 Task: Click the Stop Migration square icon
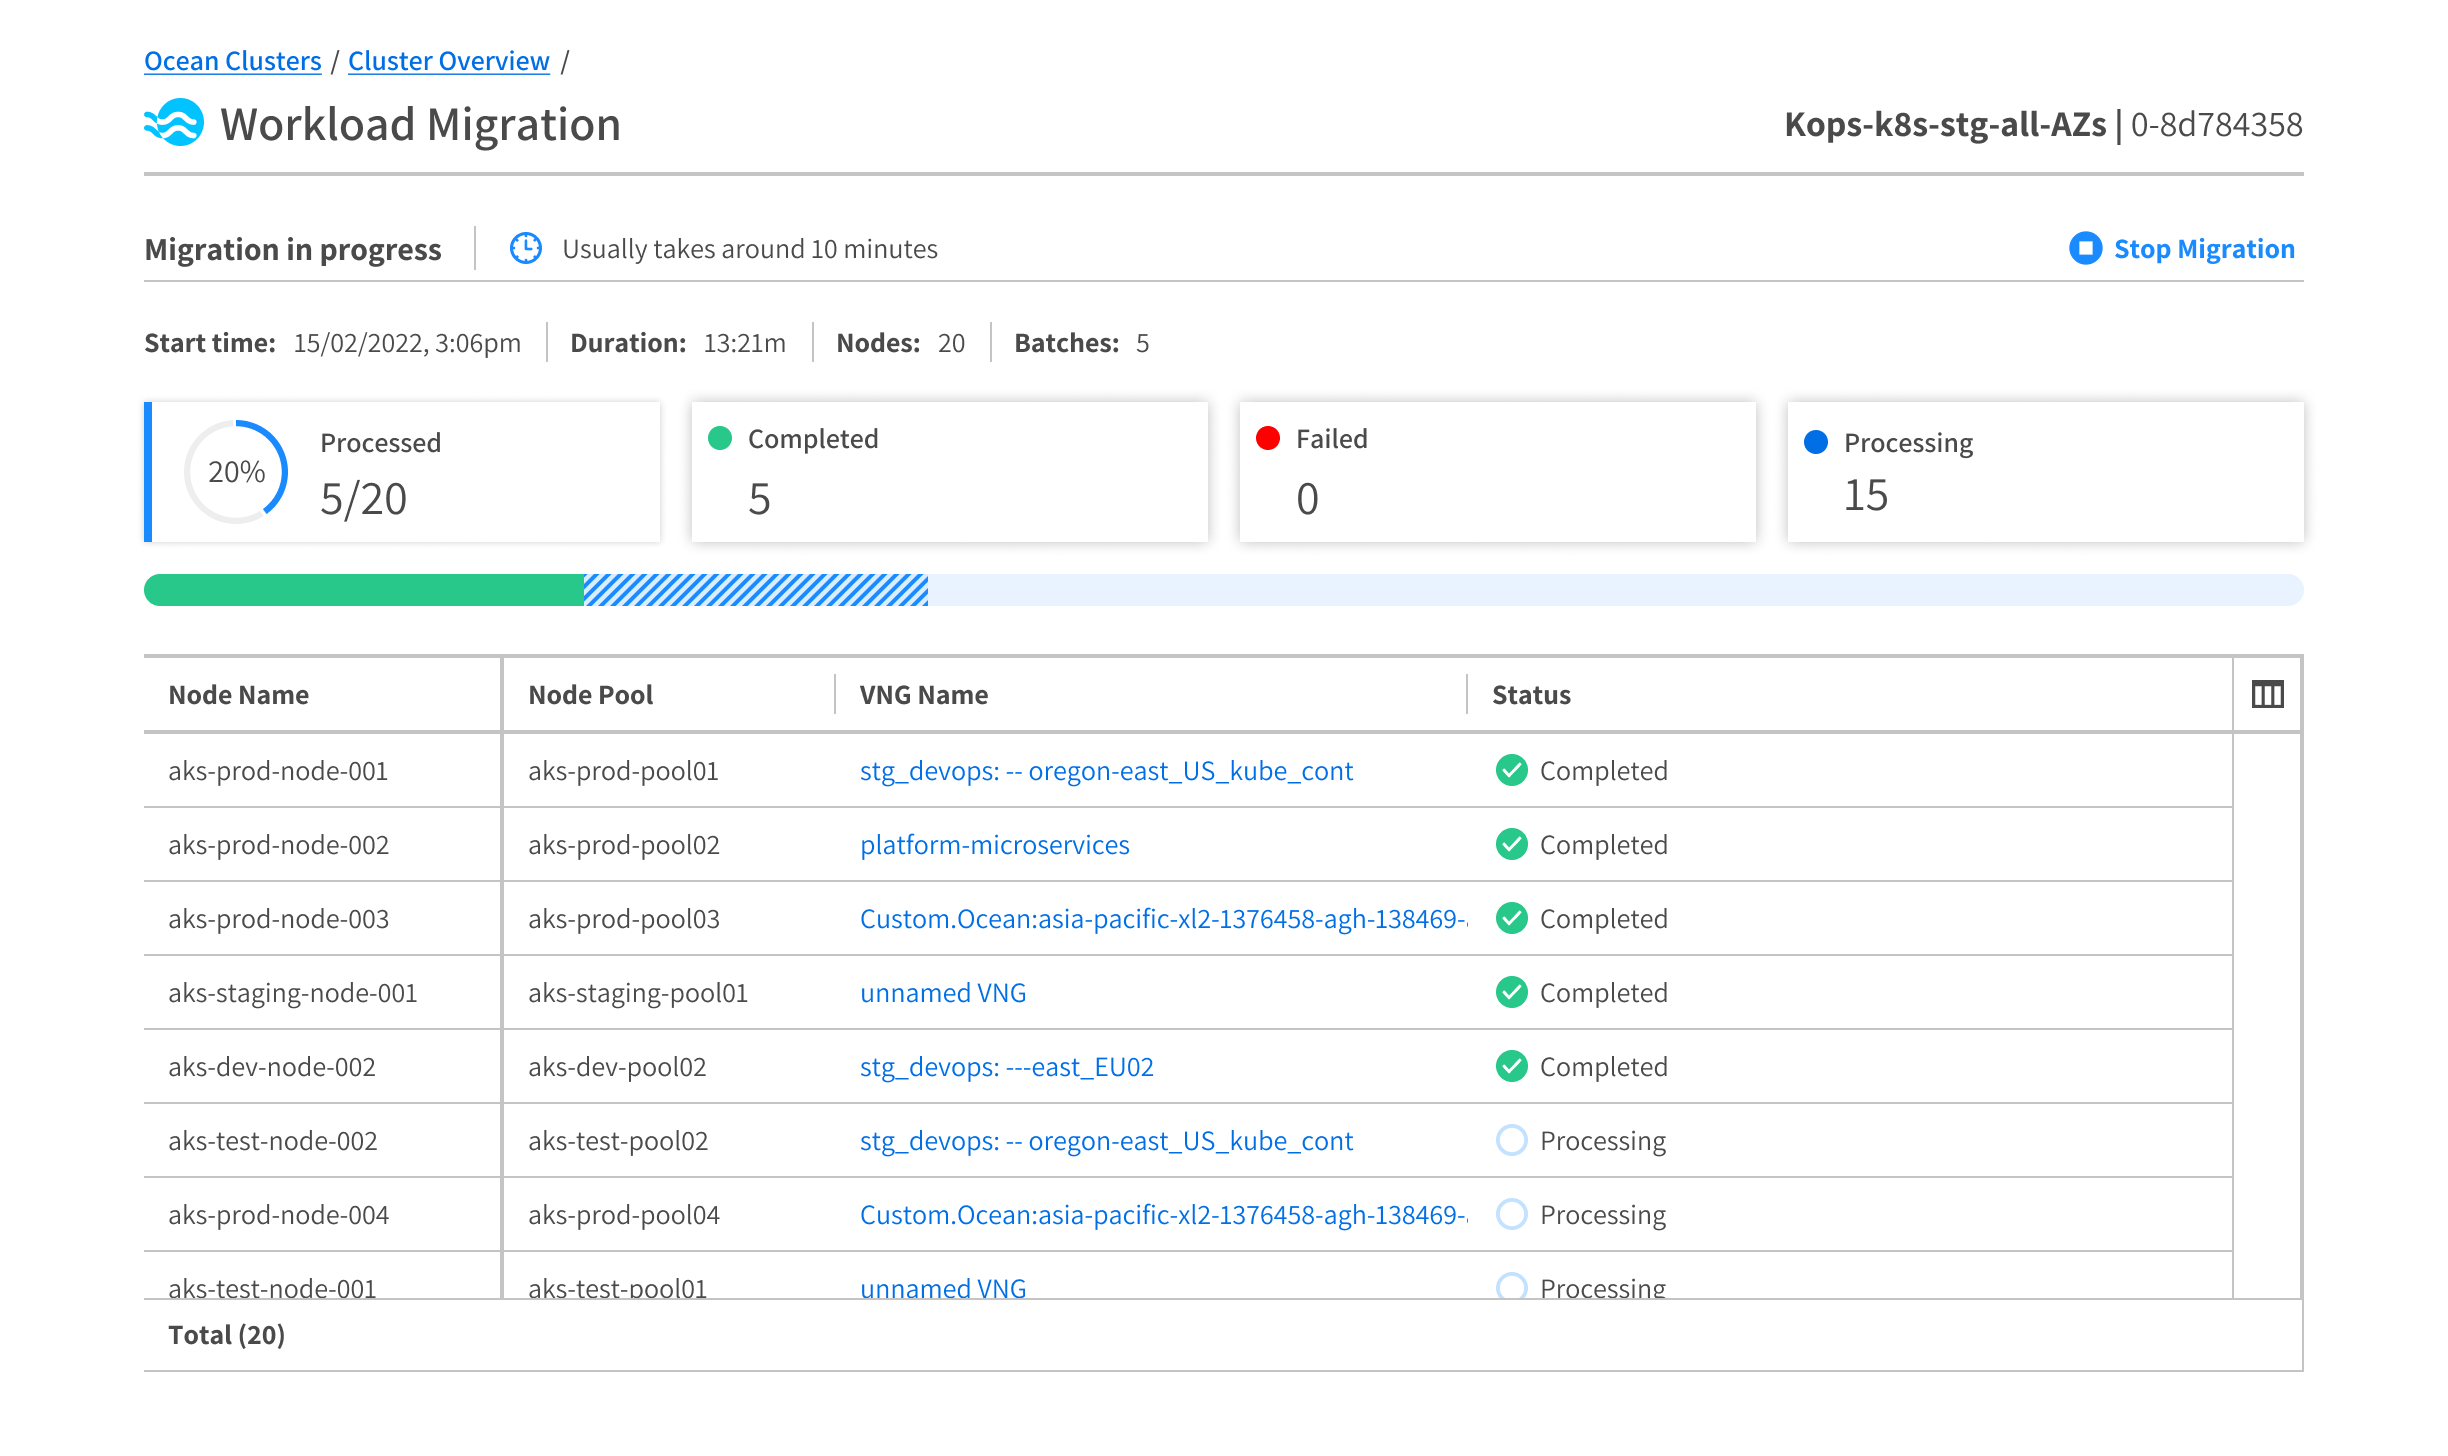(x=2085, y=248)
